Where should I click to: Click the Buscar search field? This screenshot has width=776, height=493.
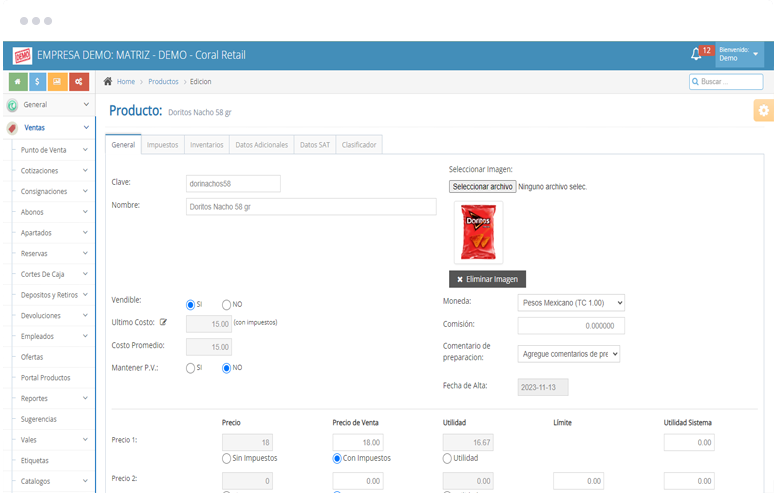pos(726,82)
